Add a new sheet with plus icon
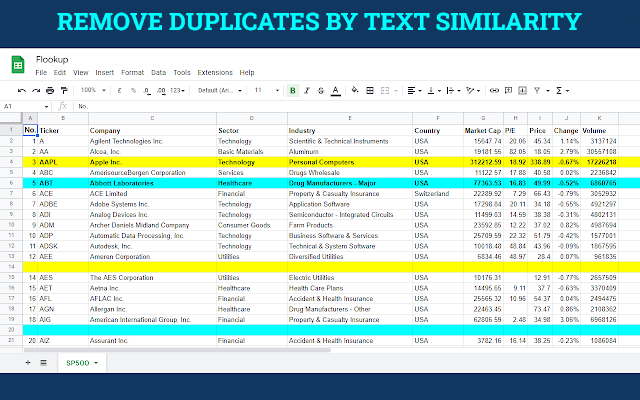640x400 pixels. tap(27, 361)
